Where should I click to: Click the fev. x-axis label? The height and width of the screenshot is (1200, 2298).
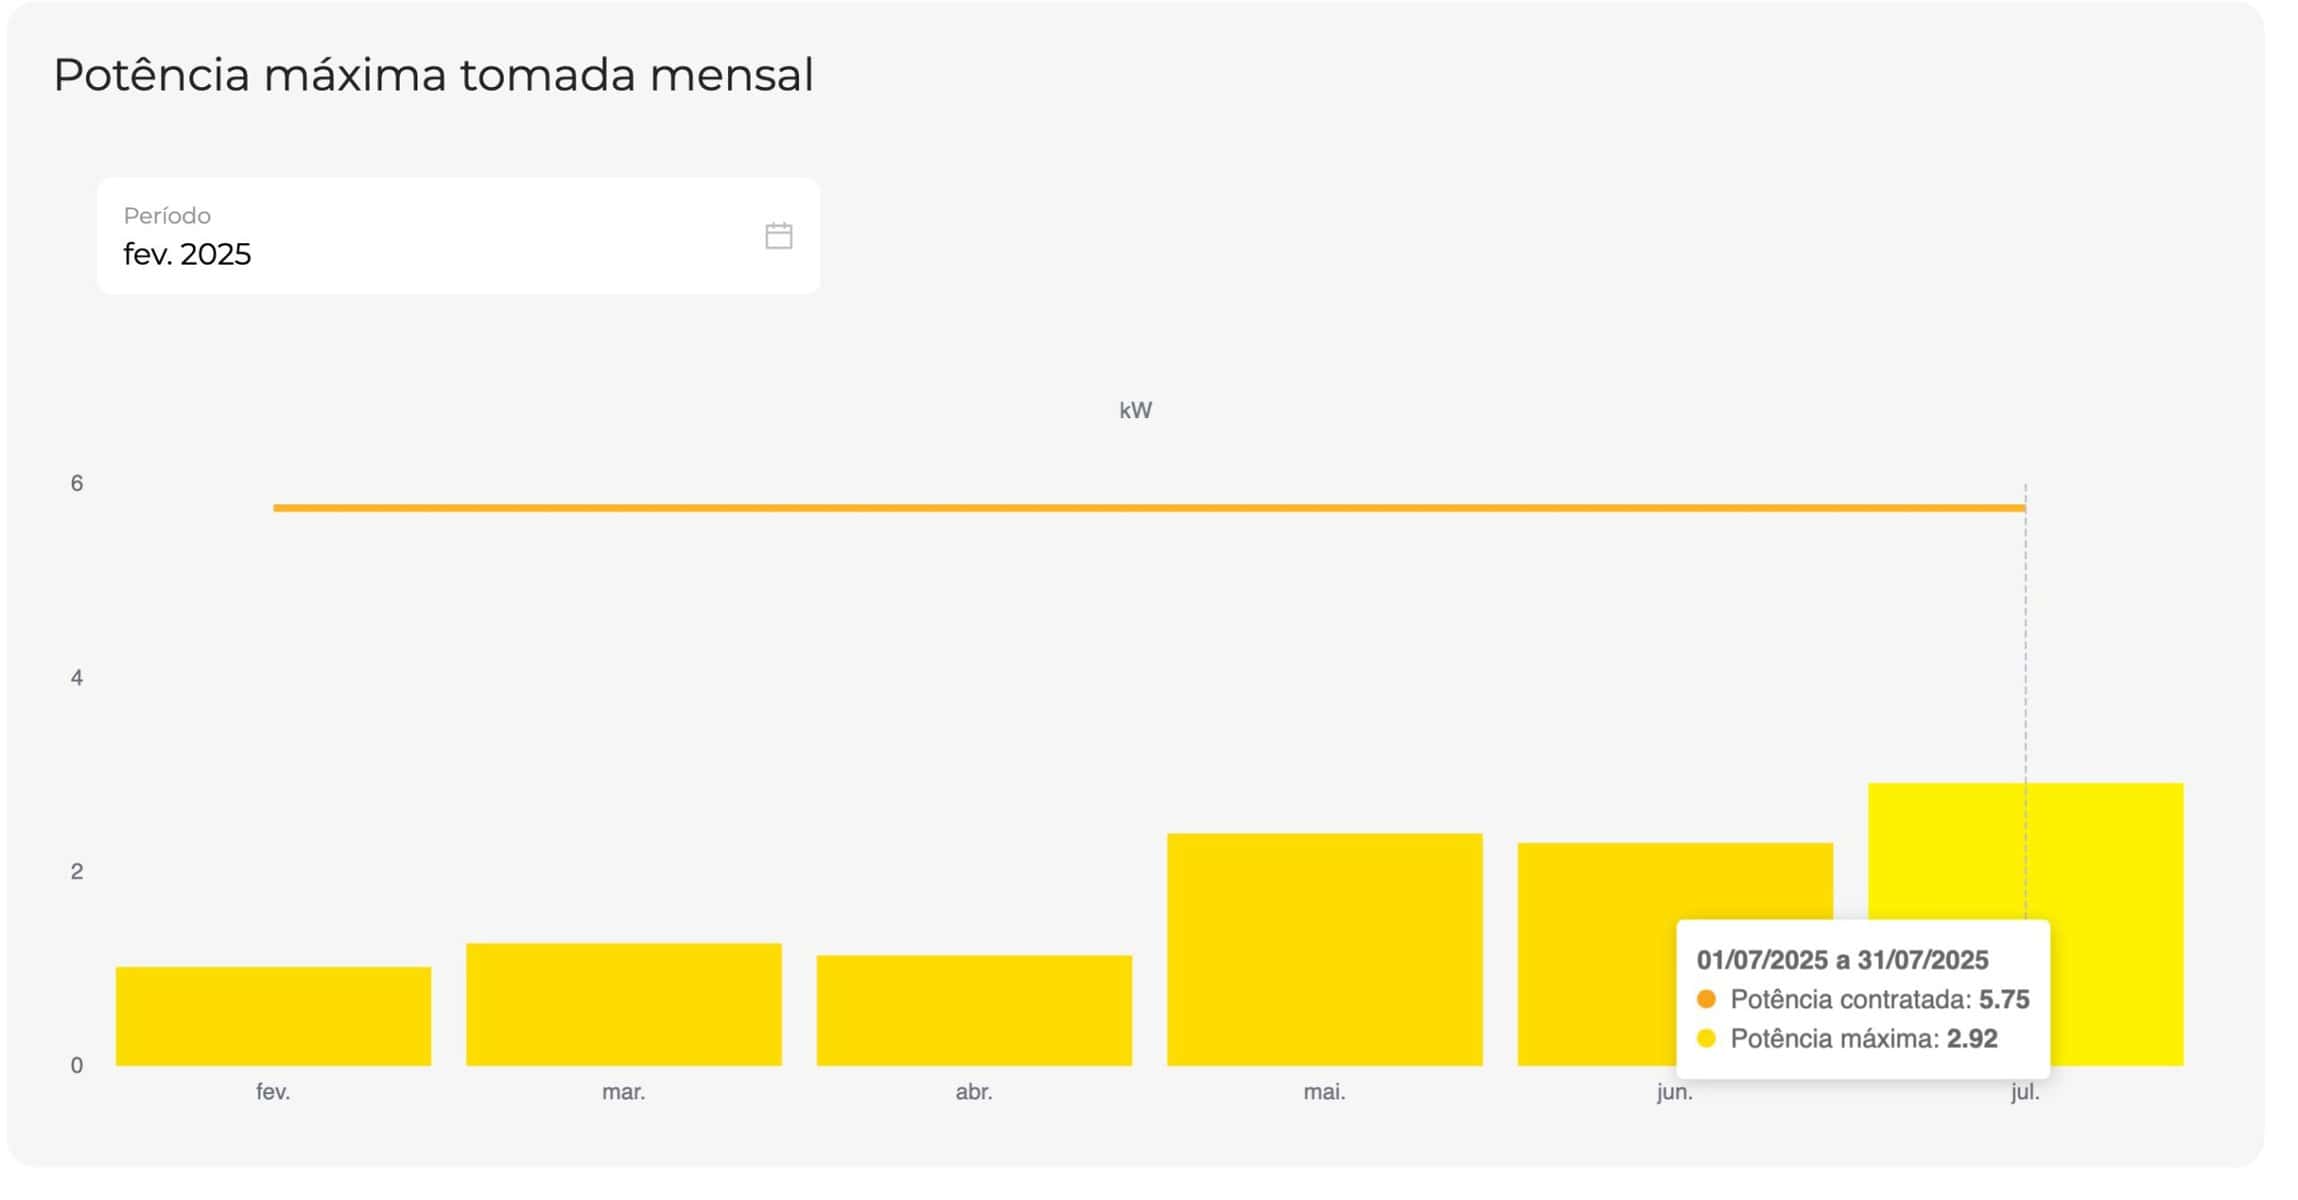[273, 1092]
